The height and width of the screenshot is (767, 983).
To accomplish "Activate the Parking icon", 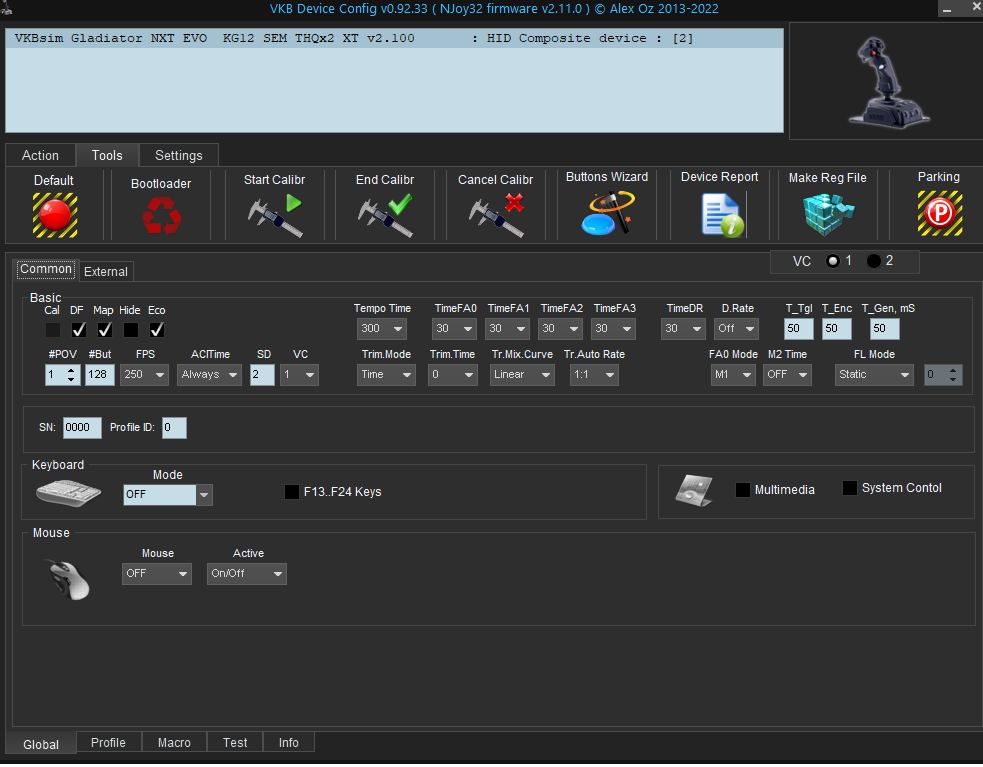I will click(939, 213).
